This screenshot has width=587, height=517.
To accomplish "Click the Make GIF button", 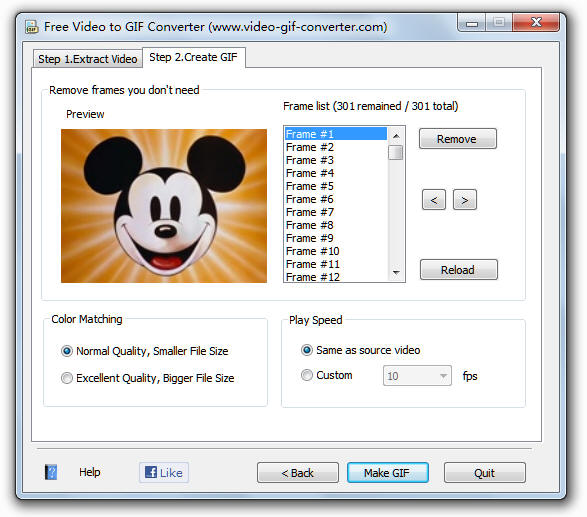I will [387, 473].
